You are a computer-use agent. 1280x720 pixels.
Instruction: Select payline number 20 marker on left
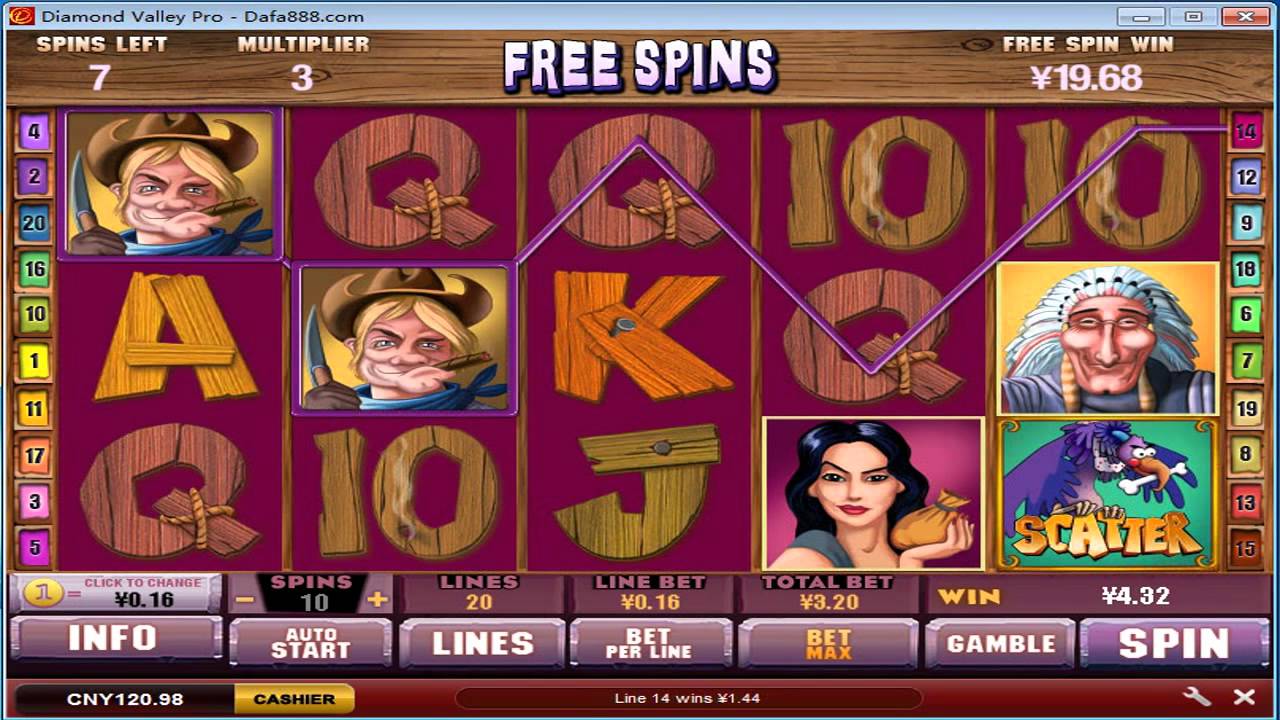(x=34, y=223)
